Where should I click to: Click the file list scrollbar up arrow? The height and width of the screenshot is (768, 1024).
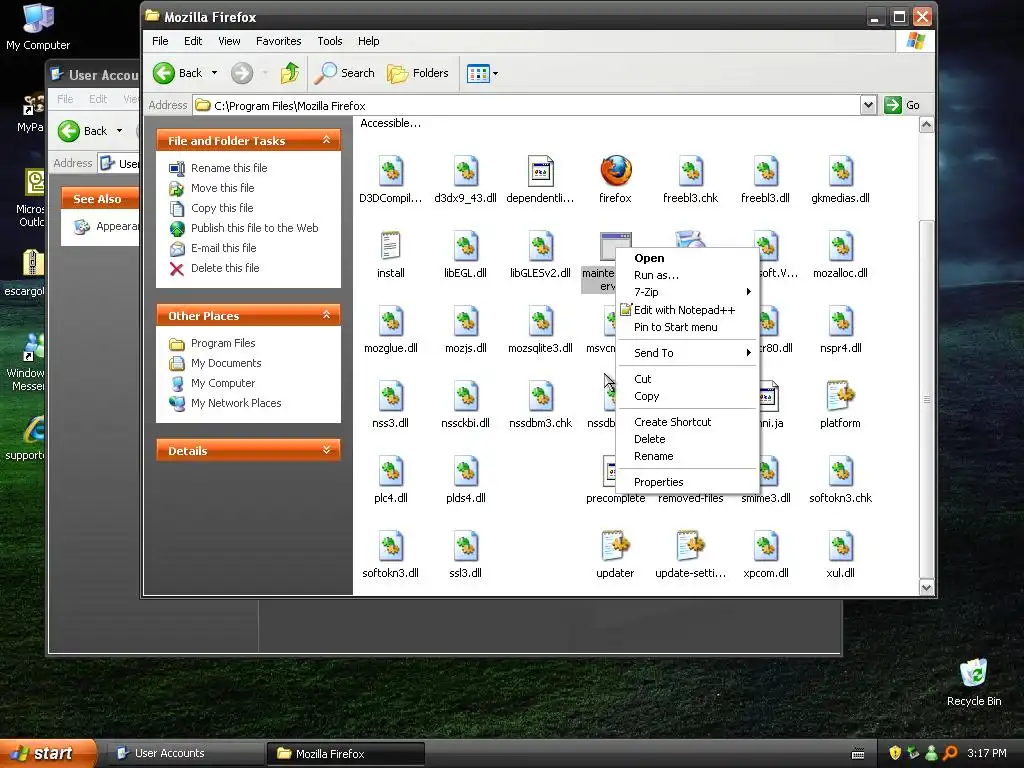point(926,125)
